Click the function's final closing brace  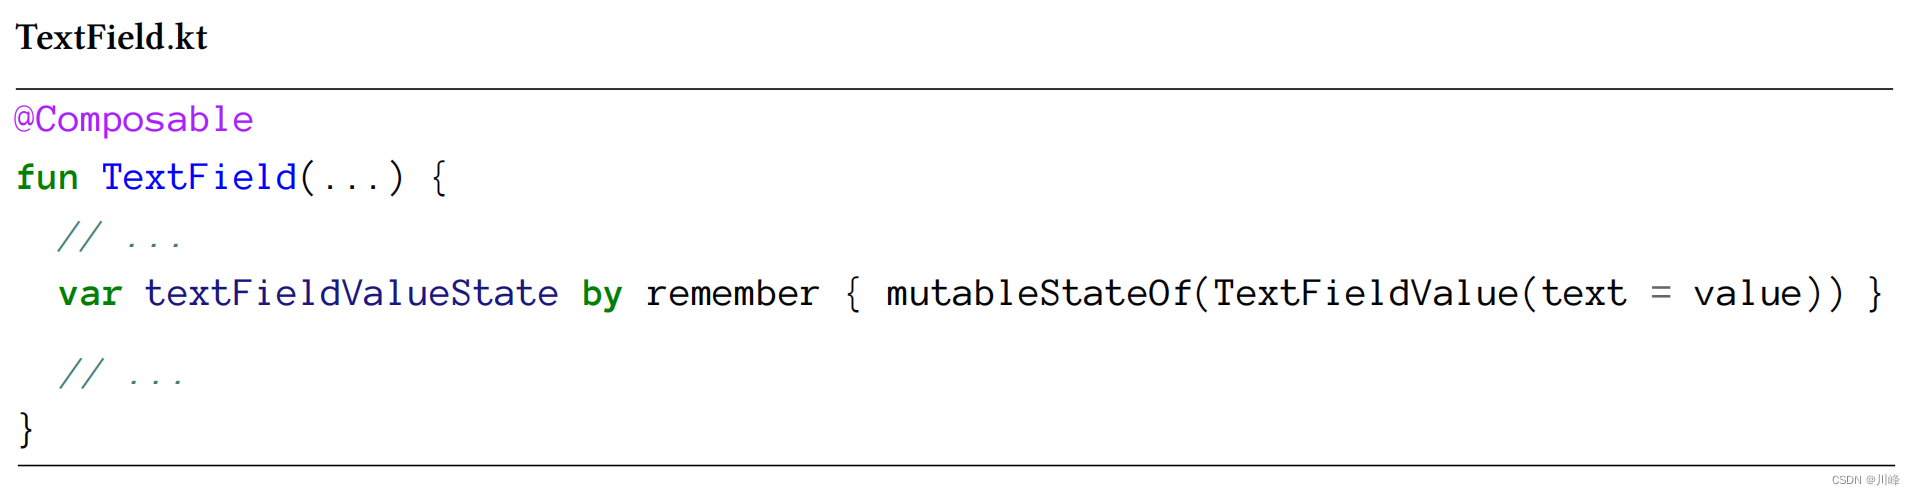[26, 429]
